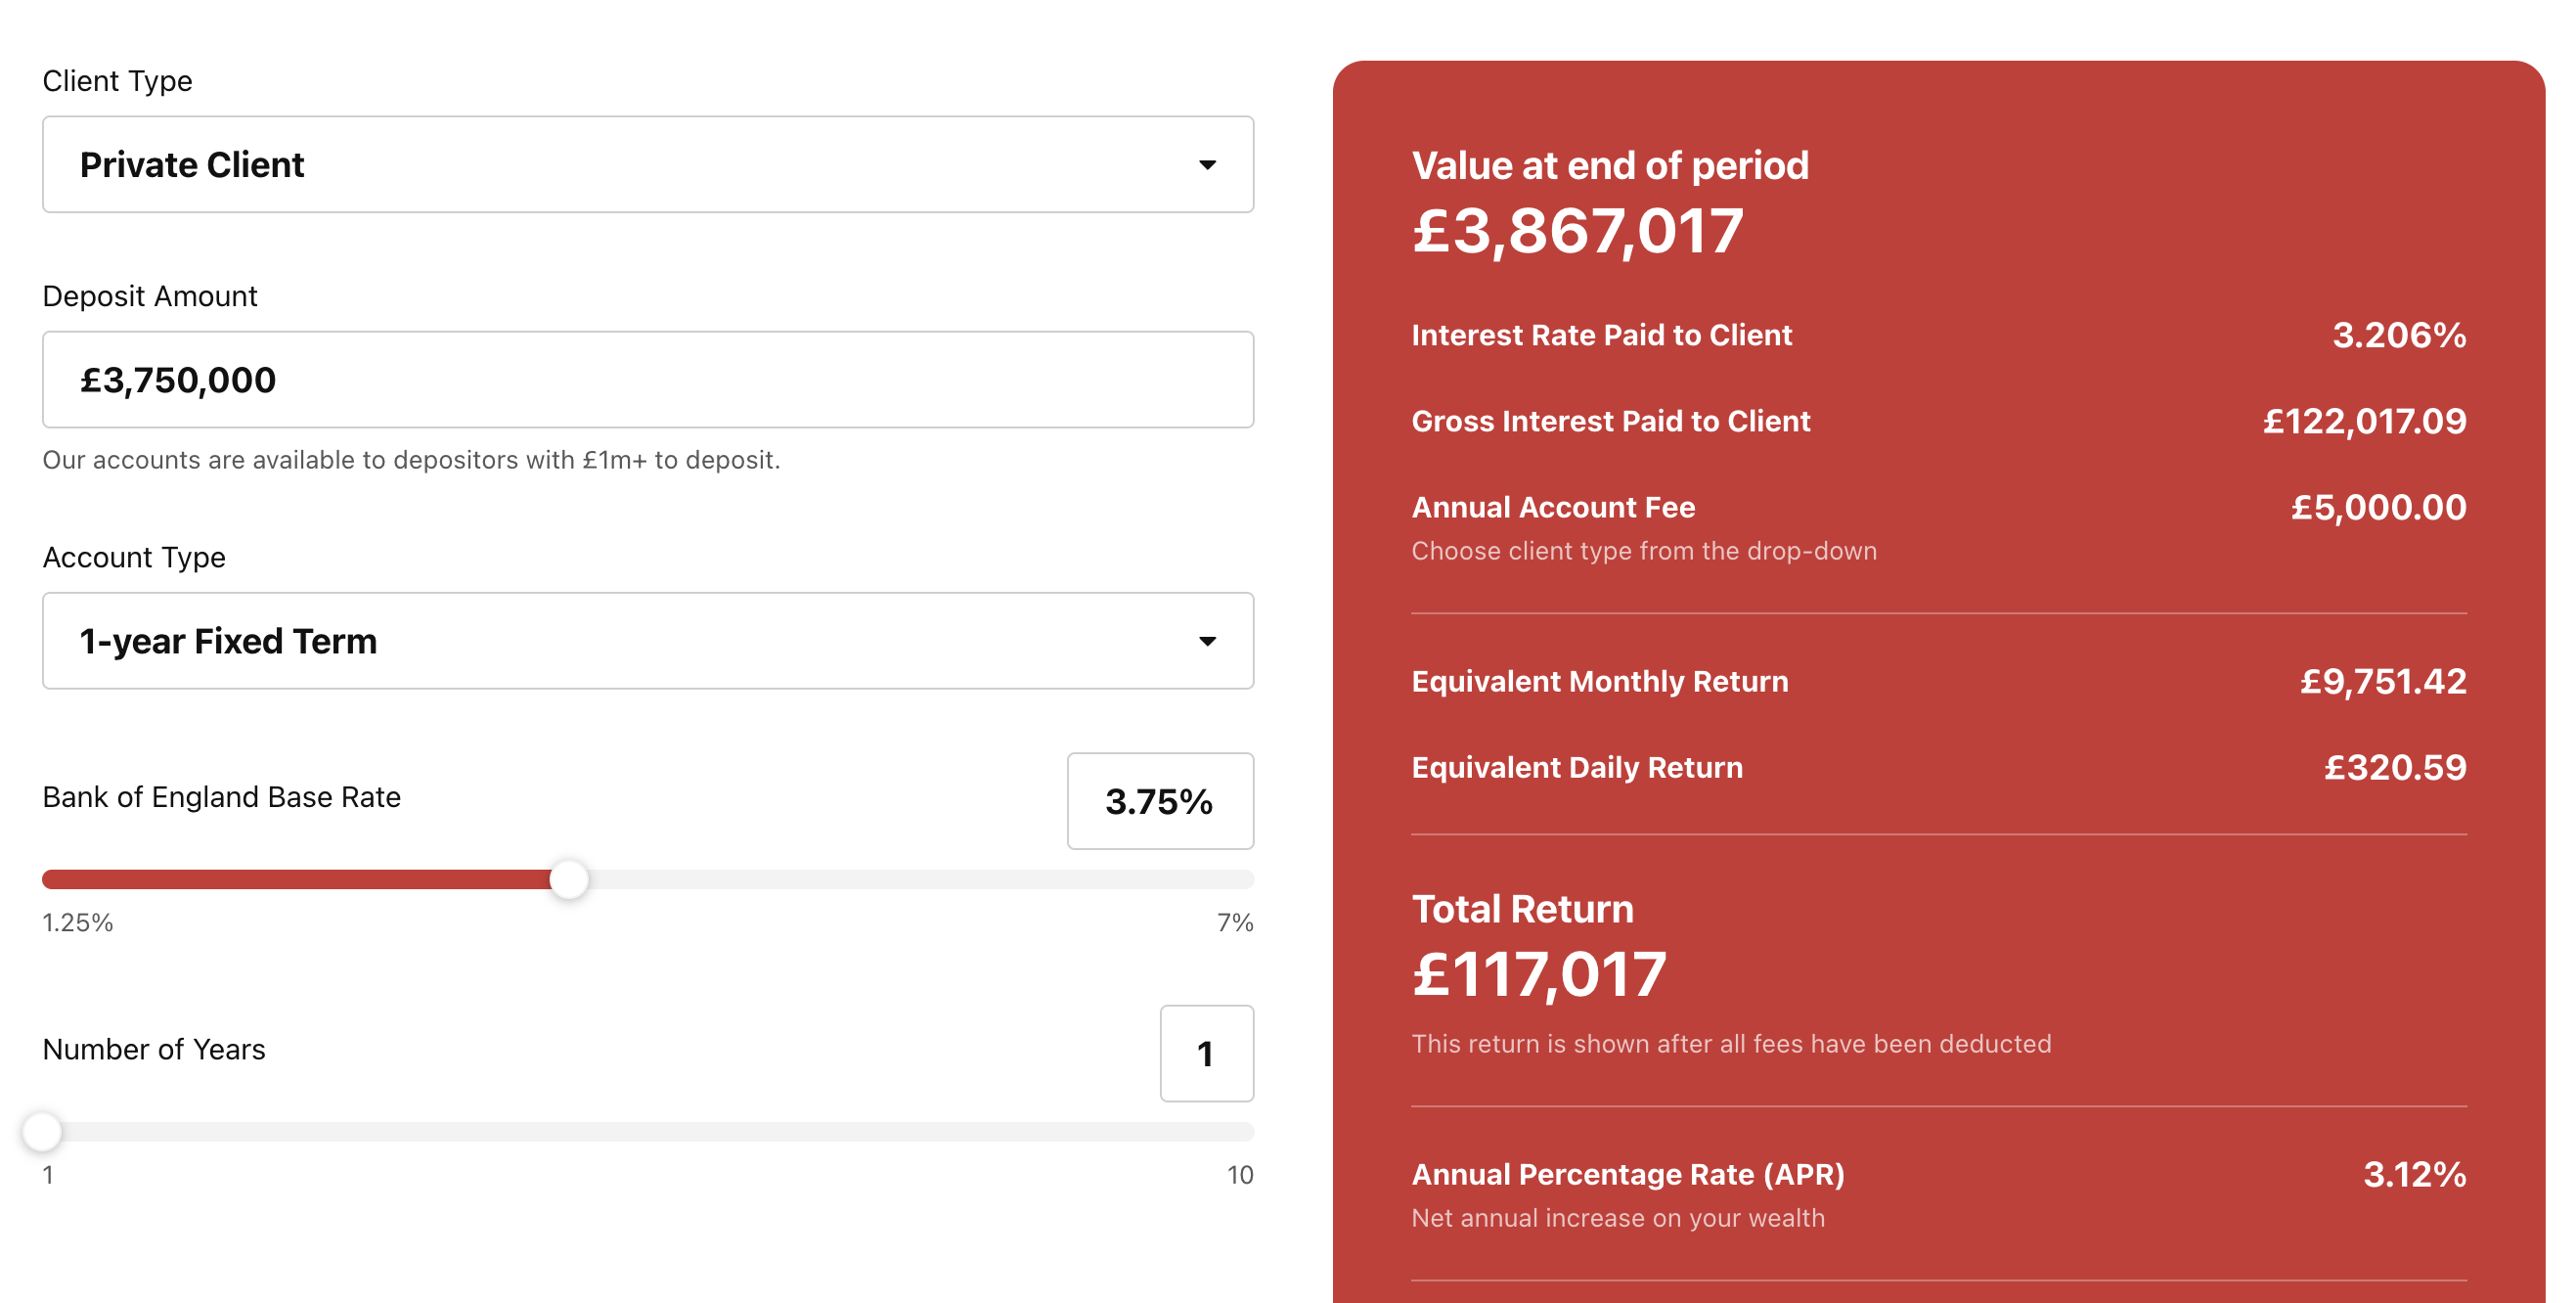Click the Equivalent Monthly Return figure
The width and height of the screenshot is (2576, 1303).
click(2384, 681)
